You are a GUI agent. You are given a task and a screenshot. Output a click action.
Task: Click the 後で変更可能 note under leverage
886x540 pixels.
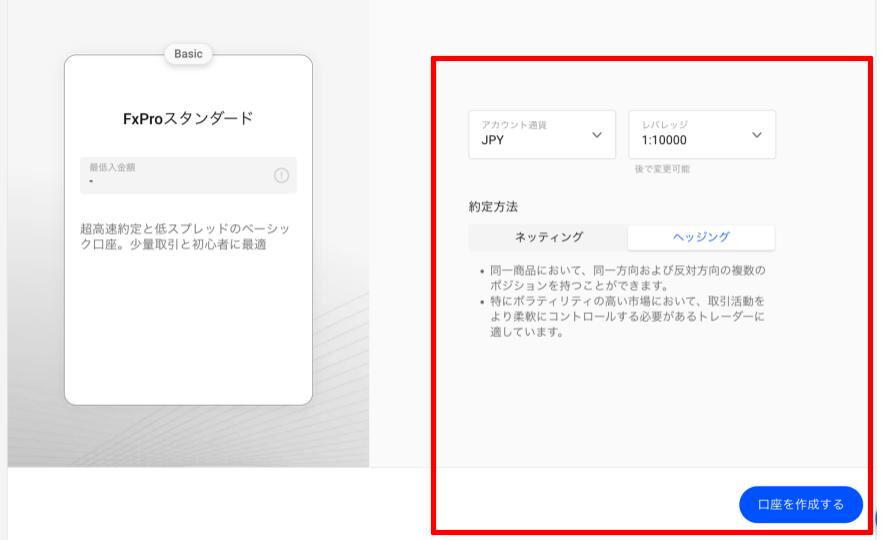pyautogui.click(x=662, y=169)
